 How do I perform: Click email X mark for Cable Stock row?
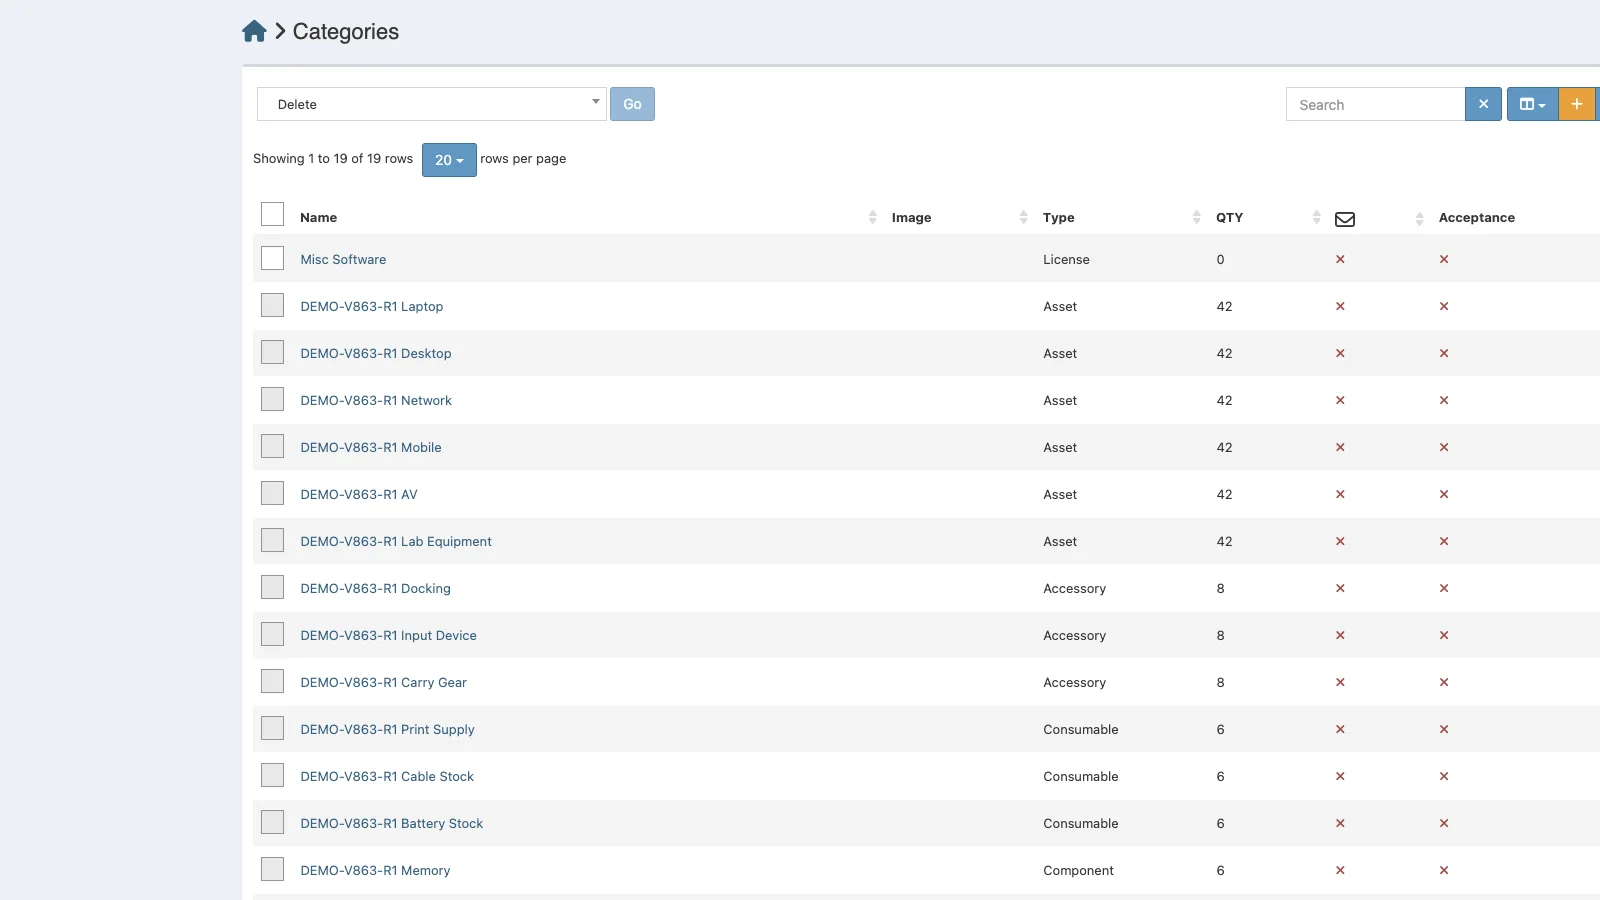(1340, 776)
